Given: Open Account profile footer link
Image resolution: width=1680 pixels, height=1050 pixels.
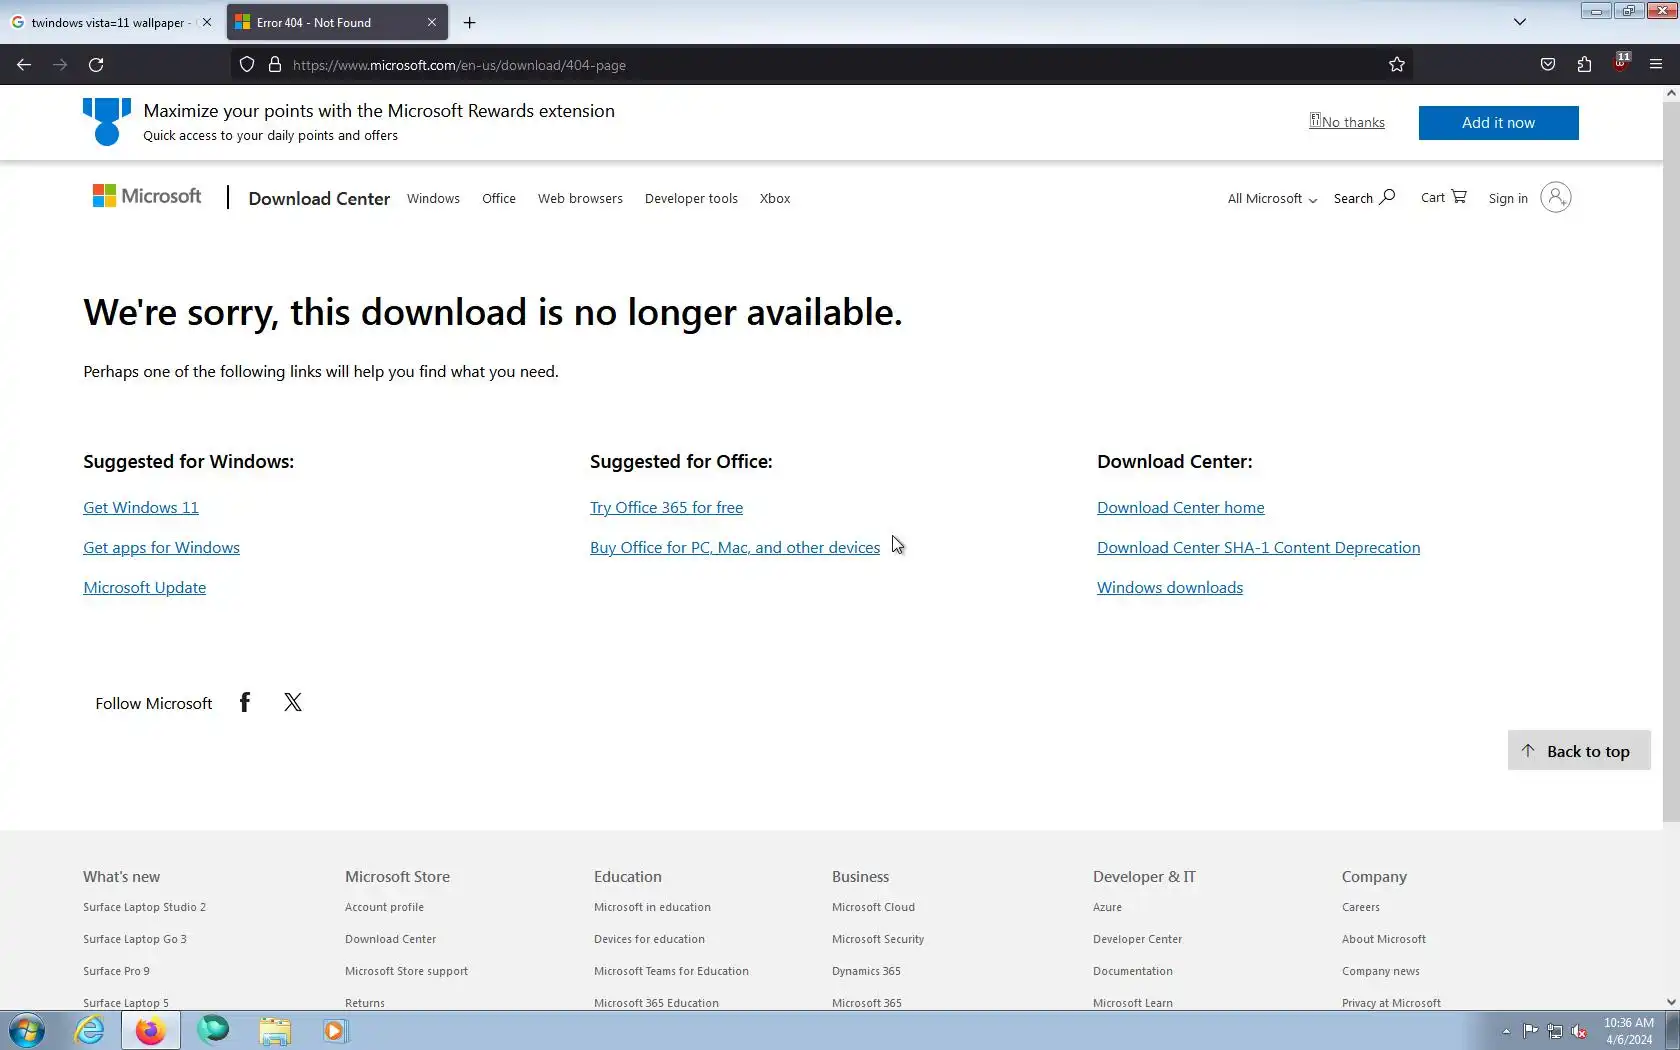Looking at the screenshot, I should tap(384, 907).
